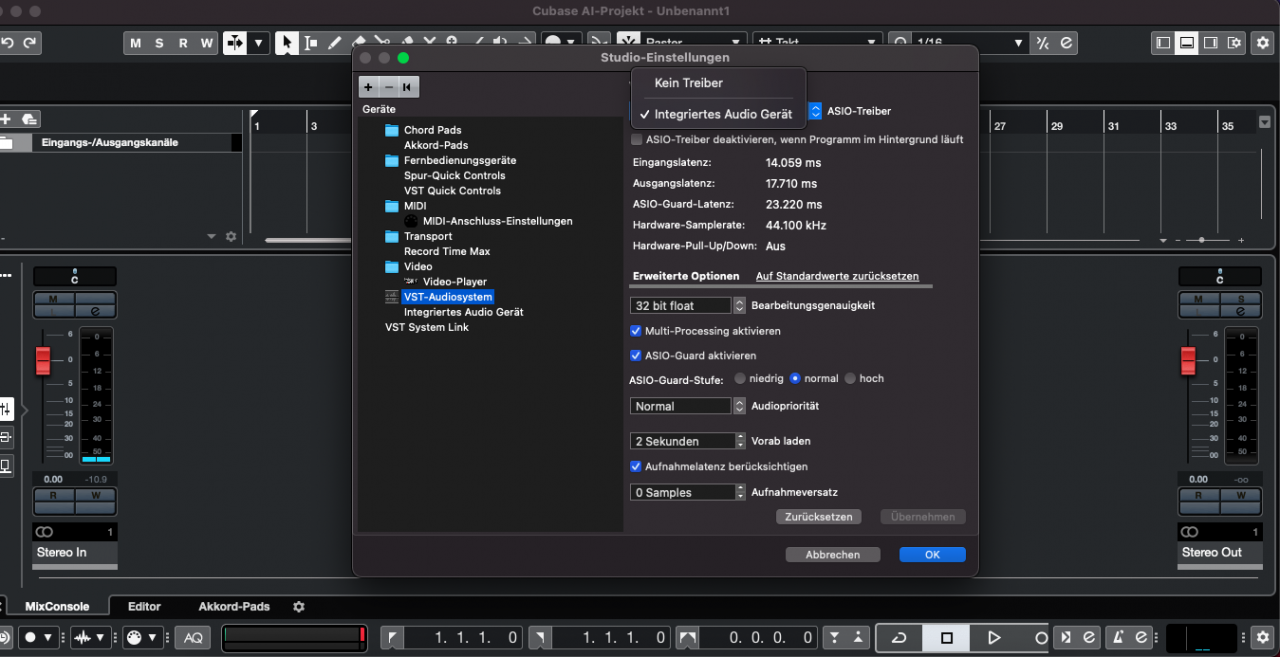Open quantize panel via the e icon

click(x=1066, y=43)
